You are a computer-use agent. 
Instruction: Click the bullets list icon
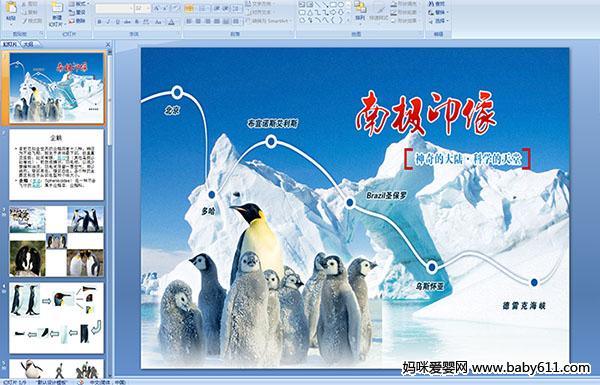coord(189,8)
